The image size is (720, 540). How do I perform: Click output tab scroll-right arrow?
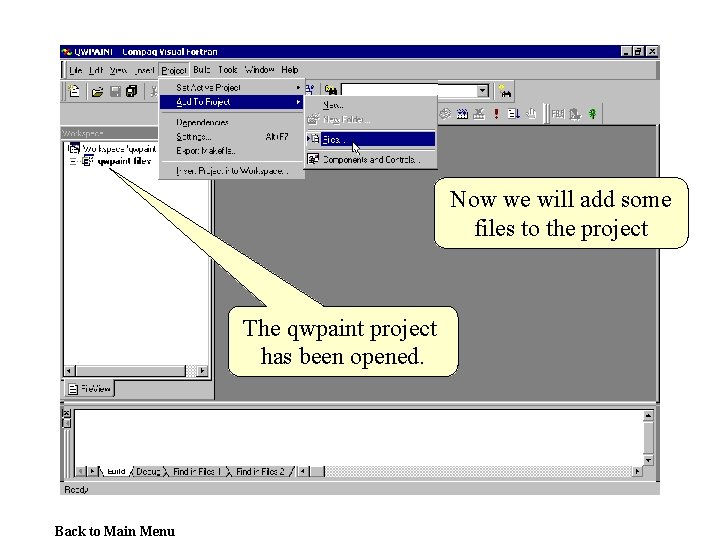[92, 471]
